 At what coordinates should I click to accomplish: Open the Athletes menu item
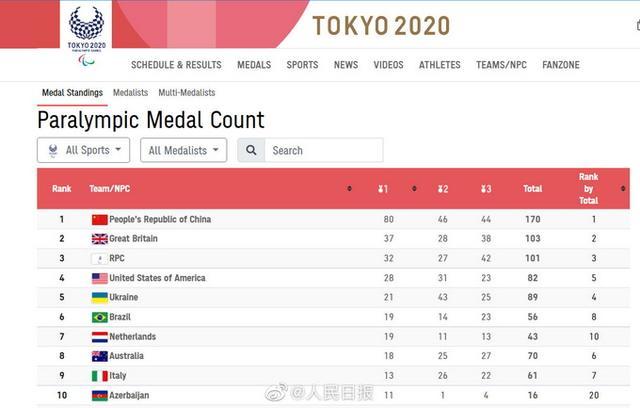click(x=440, y=65)
